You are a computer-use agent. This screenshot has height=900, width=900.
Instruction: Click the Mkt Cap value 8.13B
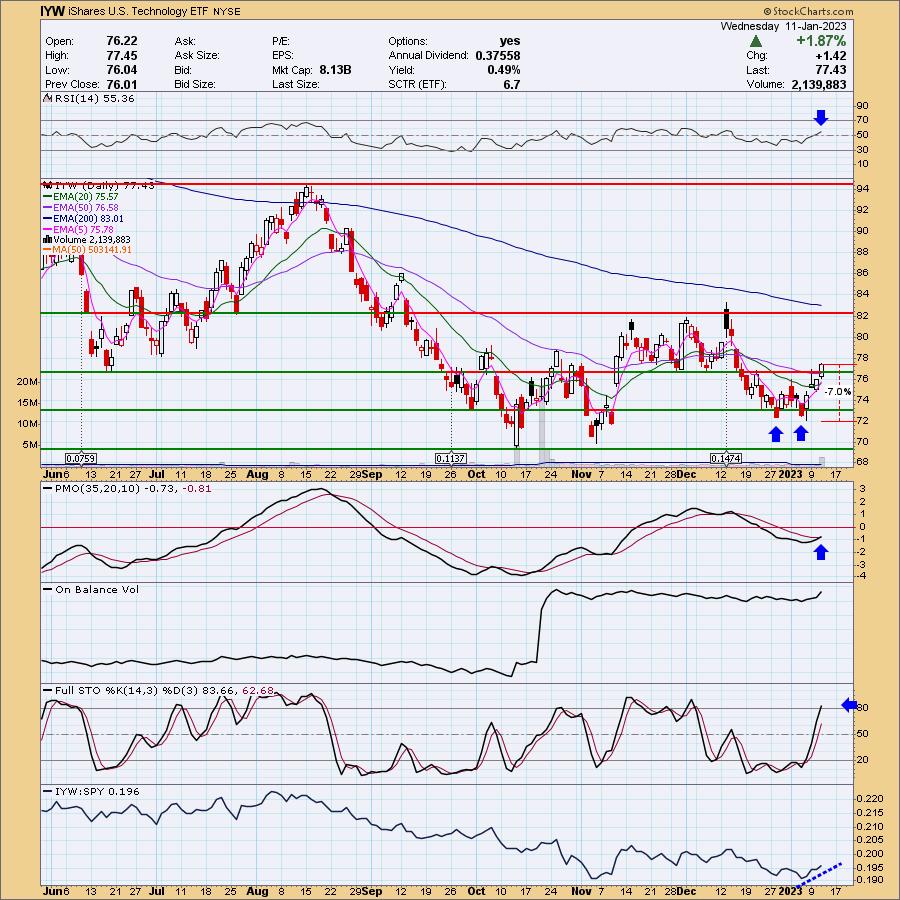point(335,70)
